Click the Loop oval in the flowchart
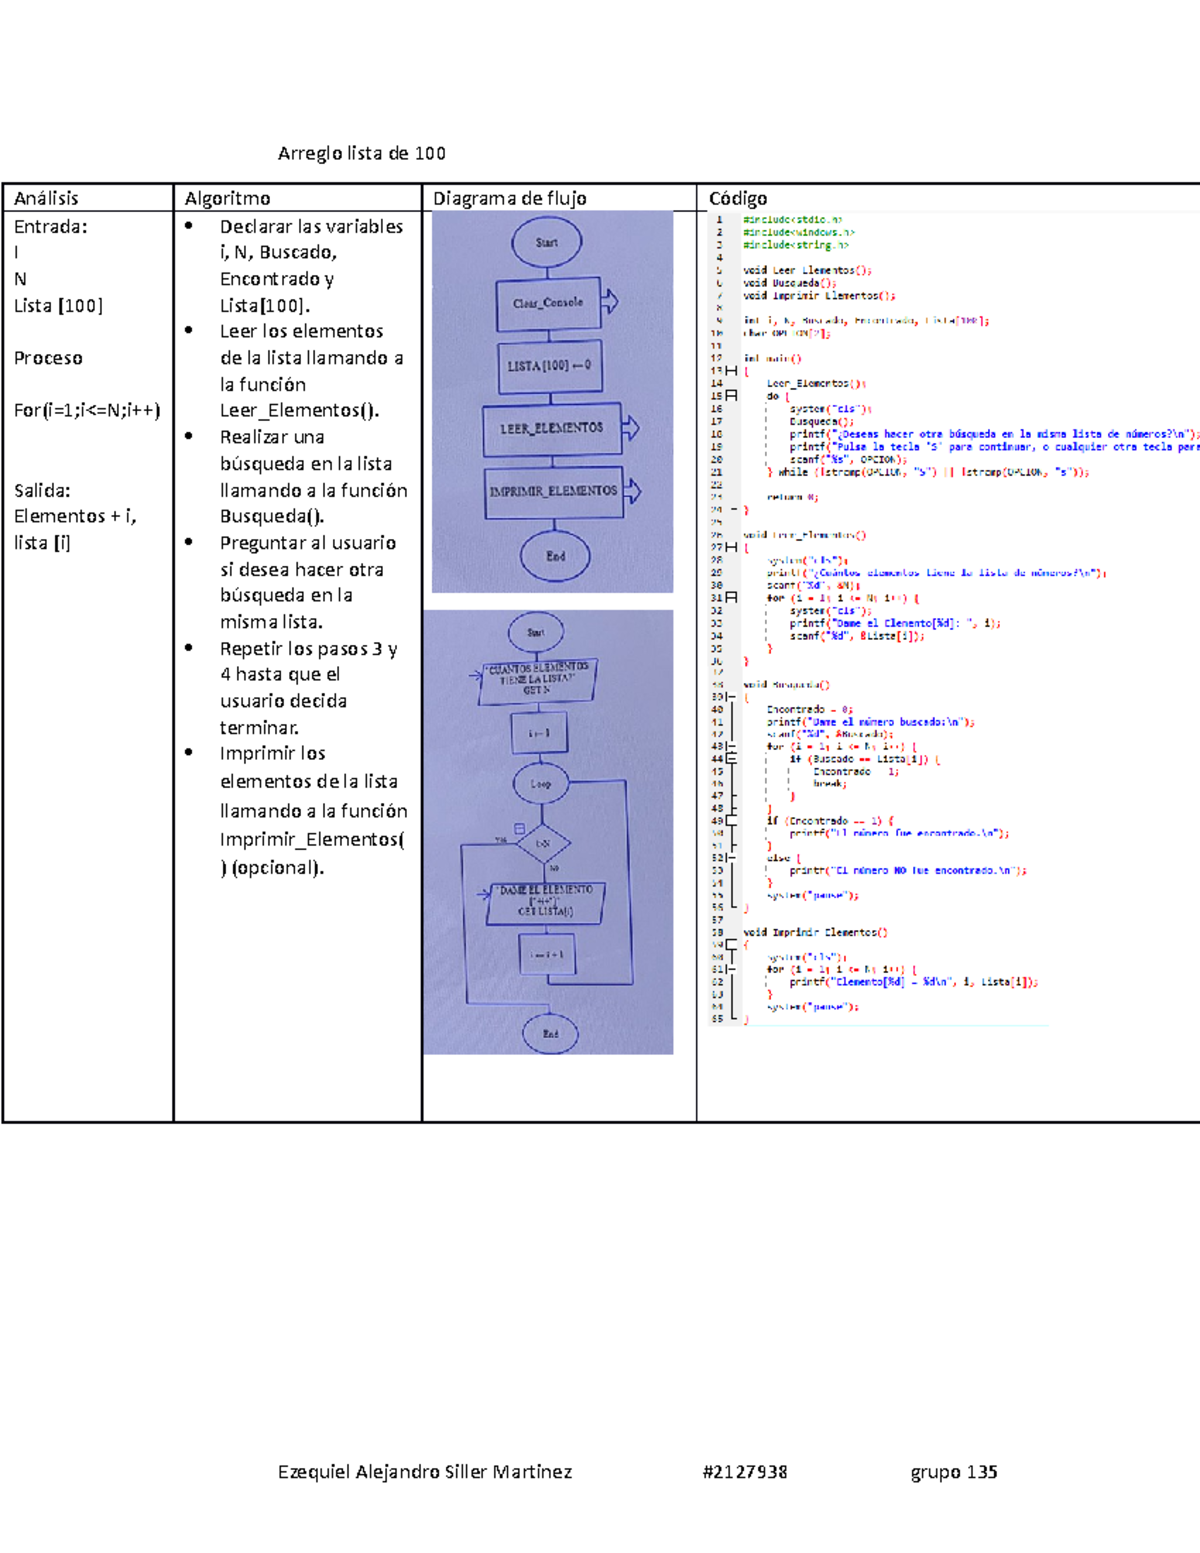 541,784
